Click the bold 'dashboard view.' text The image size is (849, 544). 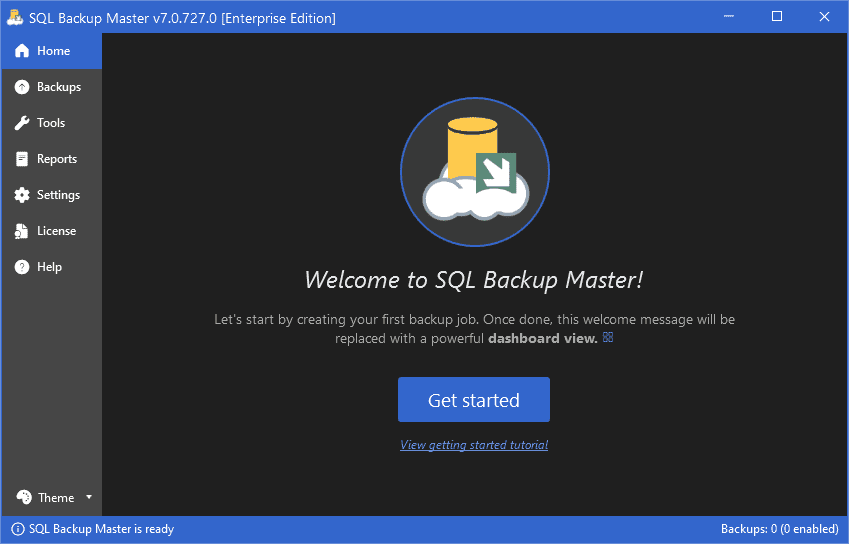pos(543,338)
